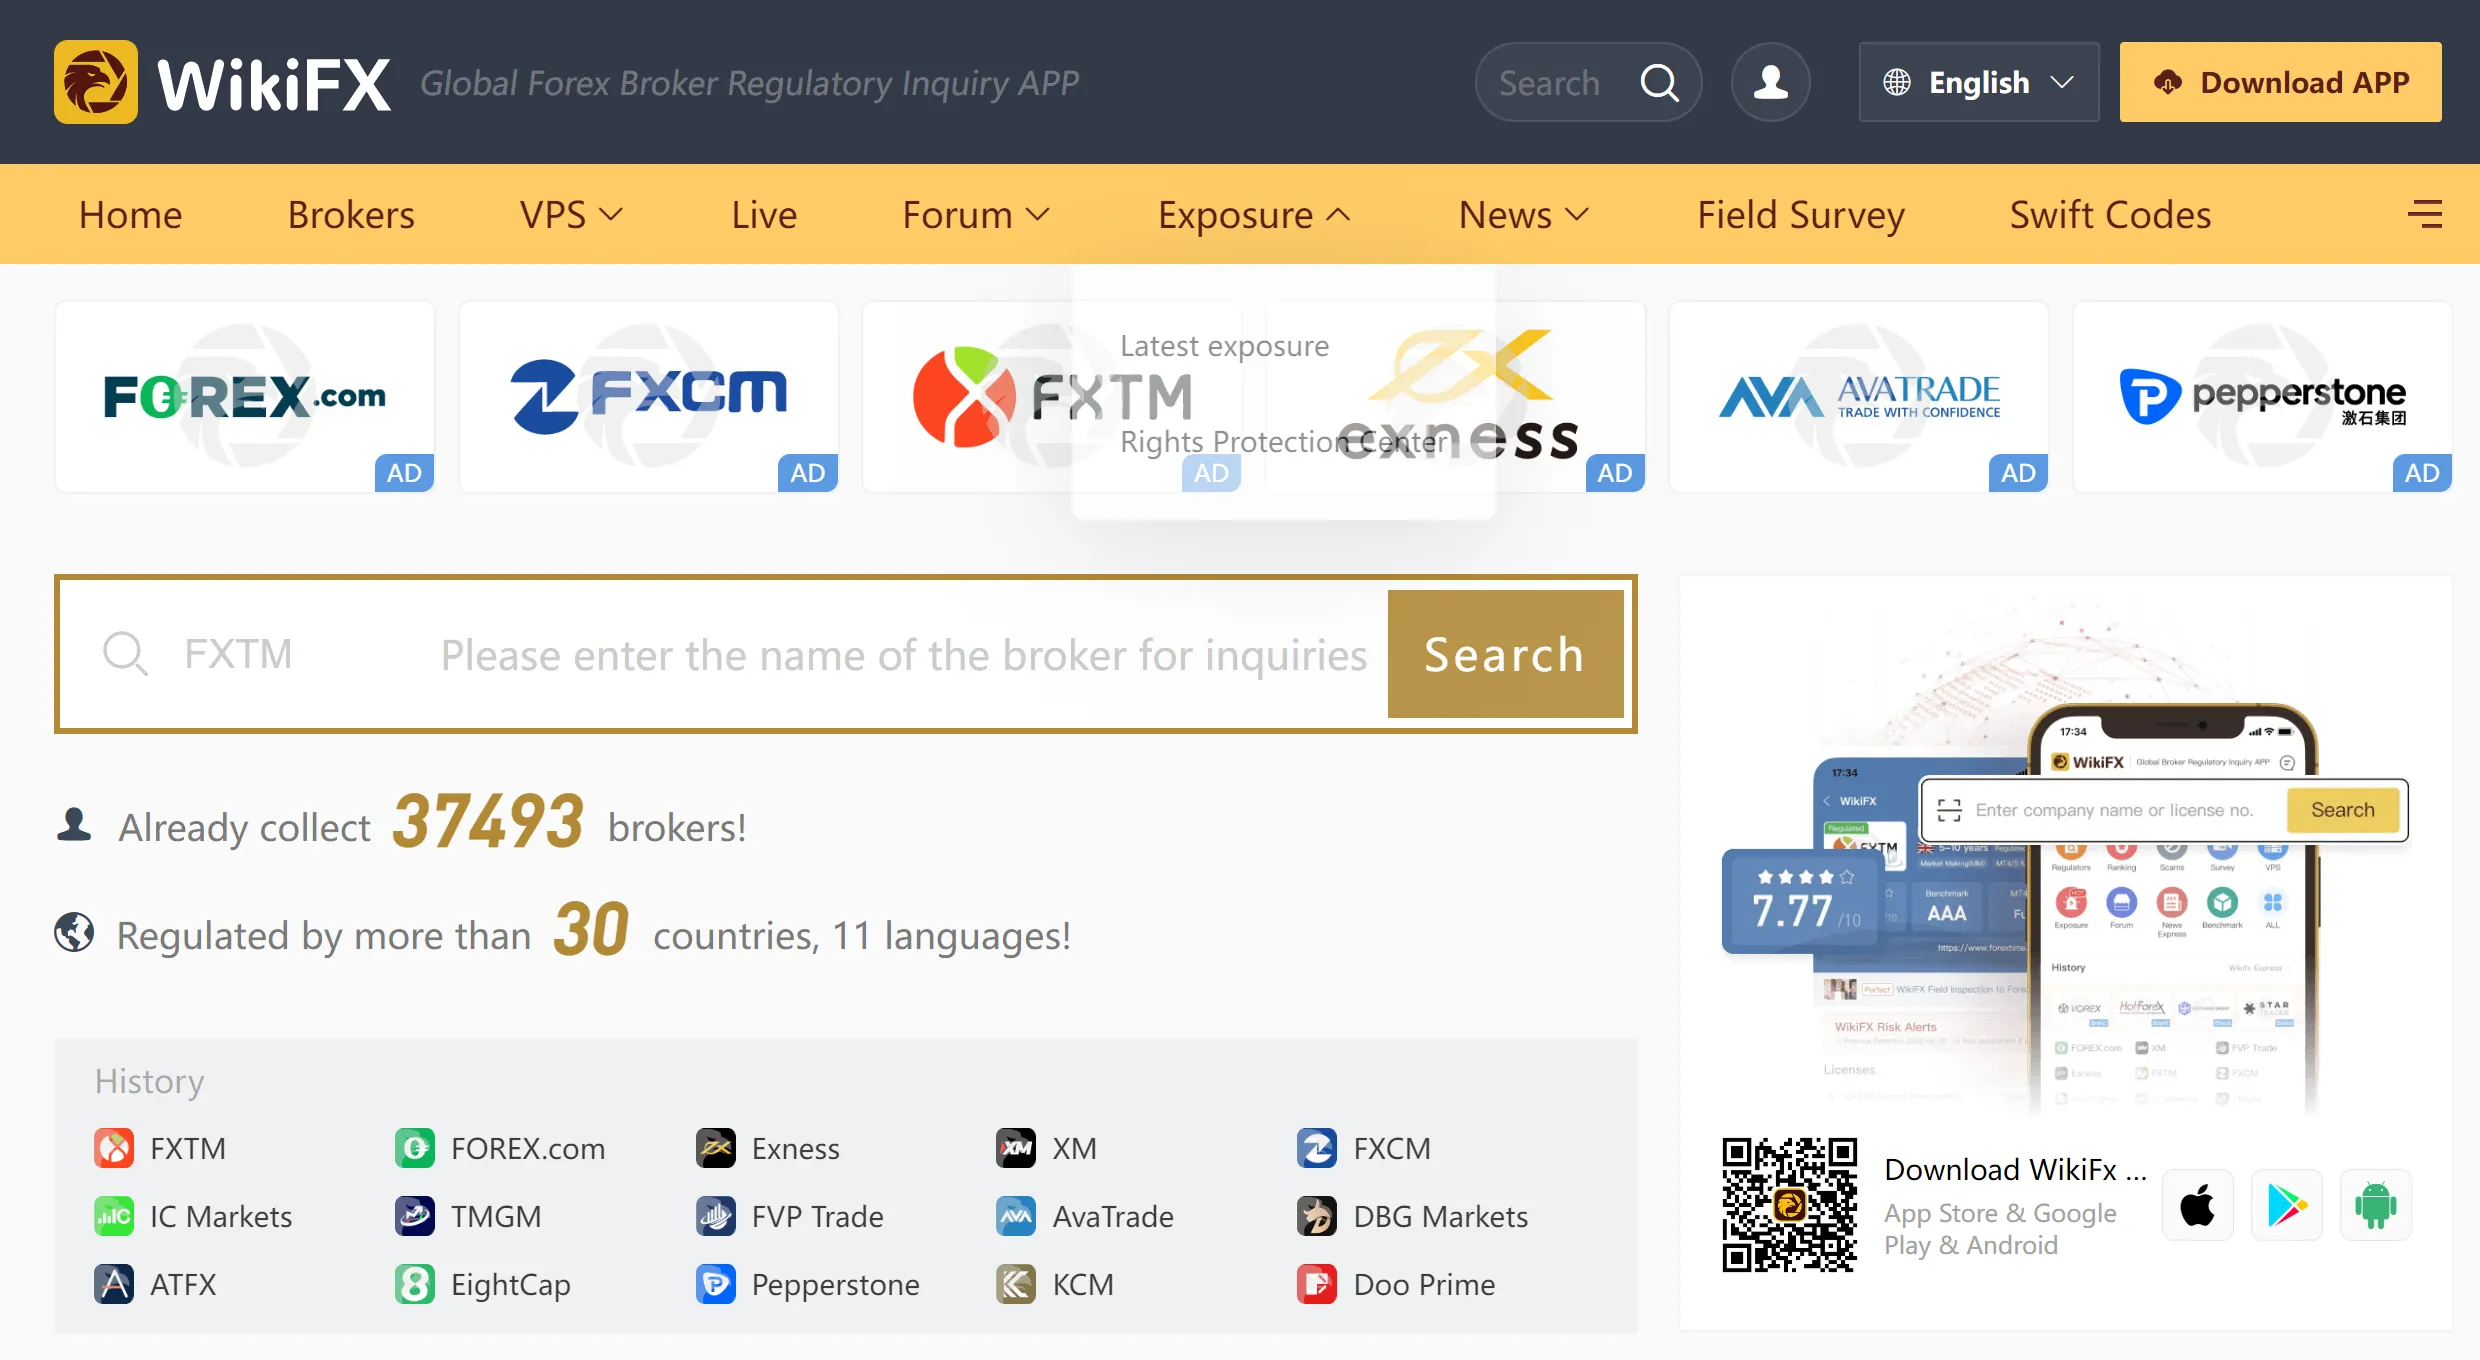This screenshot has width=2480, height=1360.
Task: Click the KCM icon in History
Action: [1016, 1284]
